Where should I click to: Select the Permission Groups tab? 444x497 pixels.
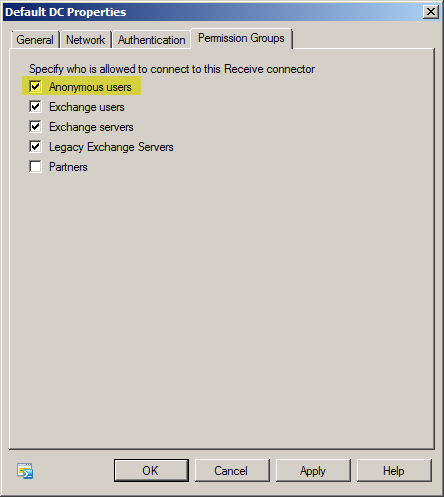coord(241,38)
